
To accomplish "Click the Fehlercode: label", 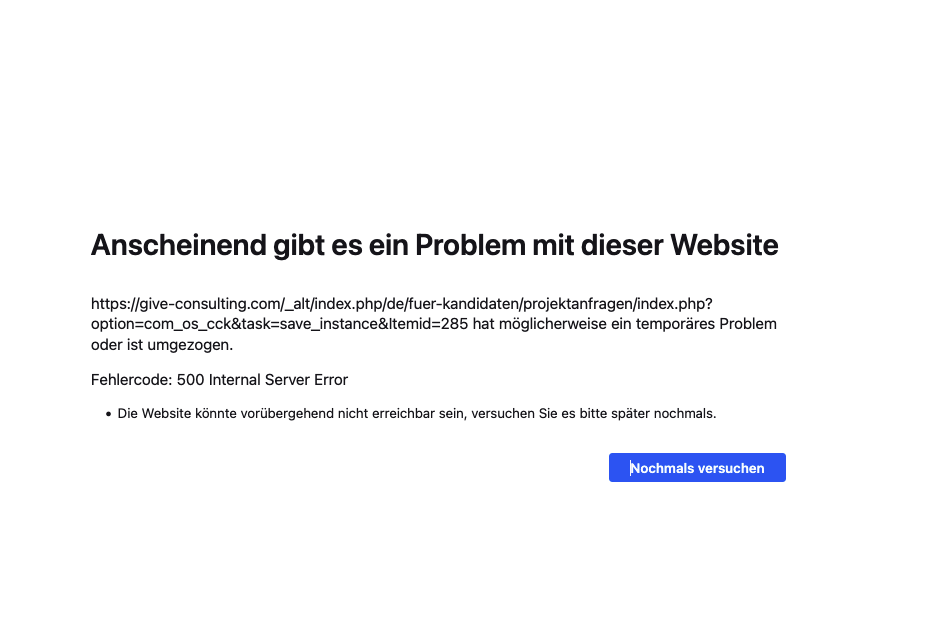I will (x=132, y=380).
